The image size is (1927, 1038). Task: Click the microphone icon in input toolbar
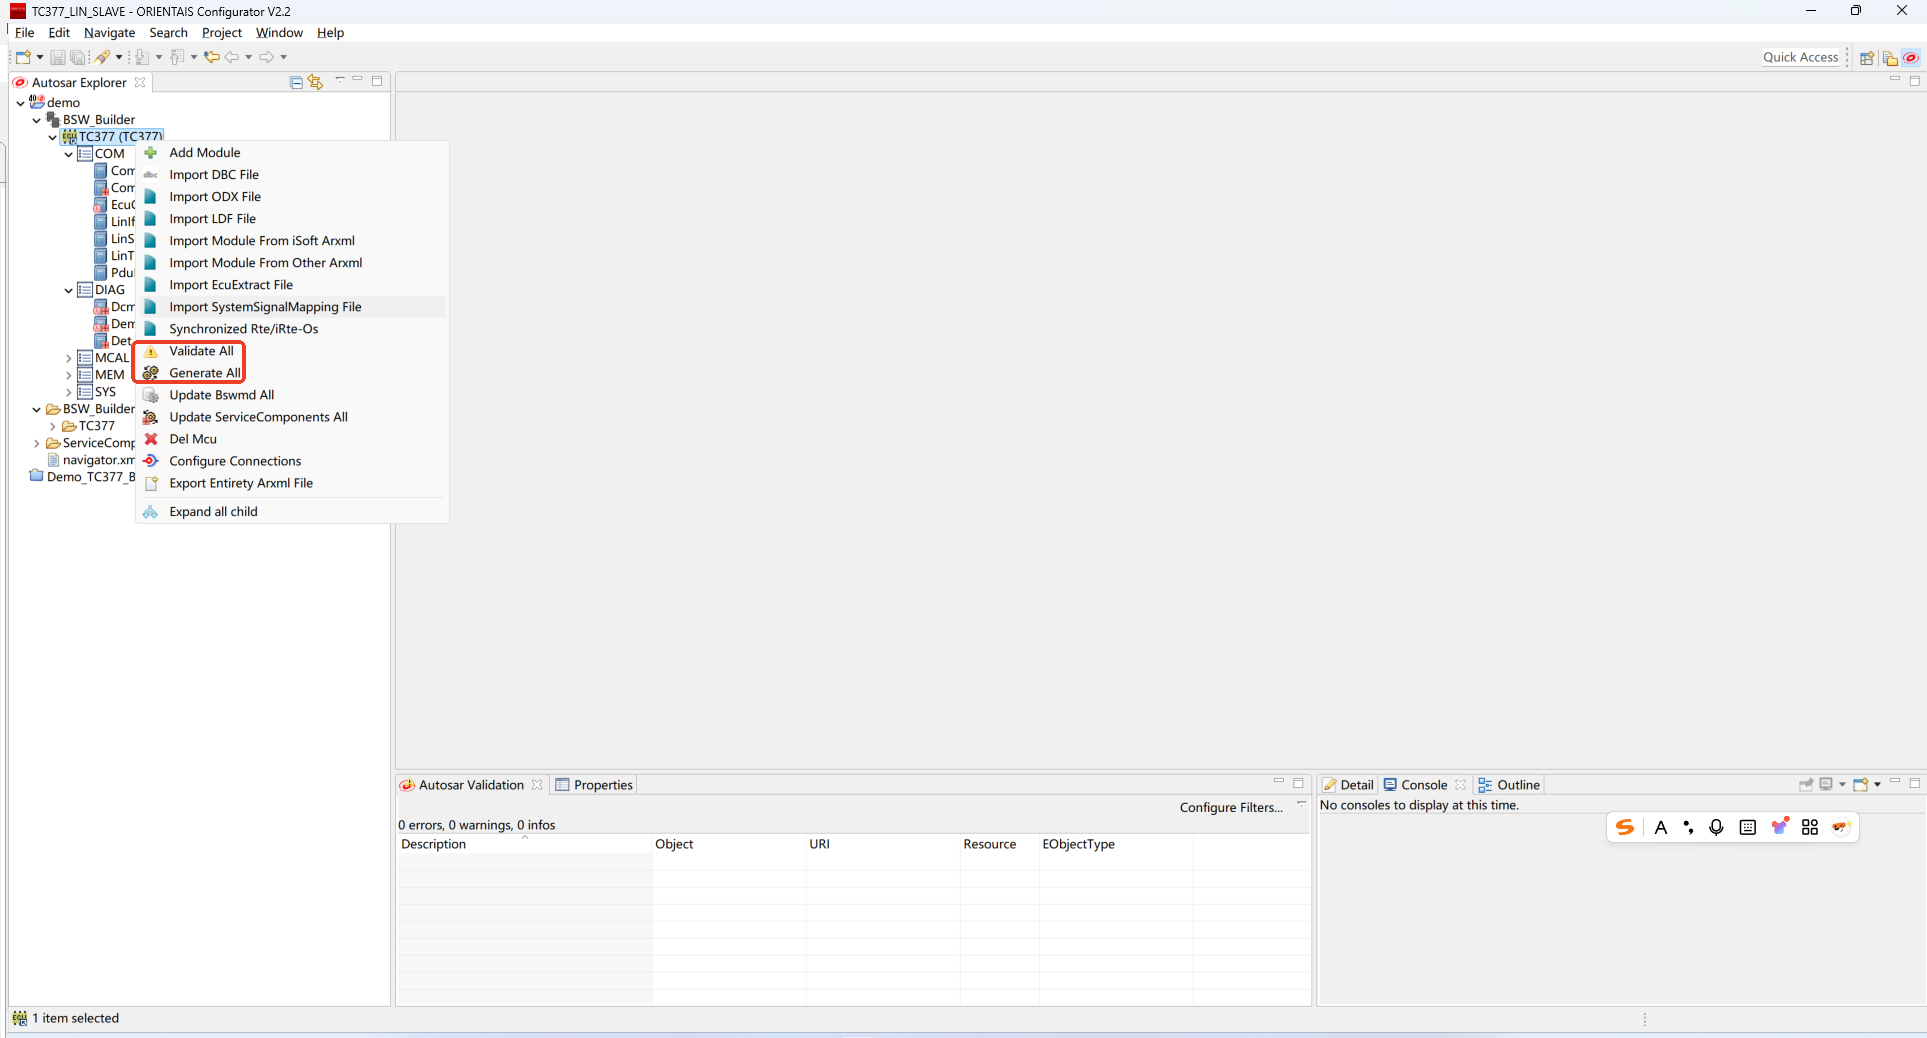pos(1716,827)
